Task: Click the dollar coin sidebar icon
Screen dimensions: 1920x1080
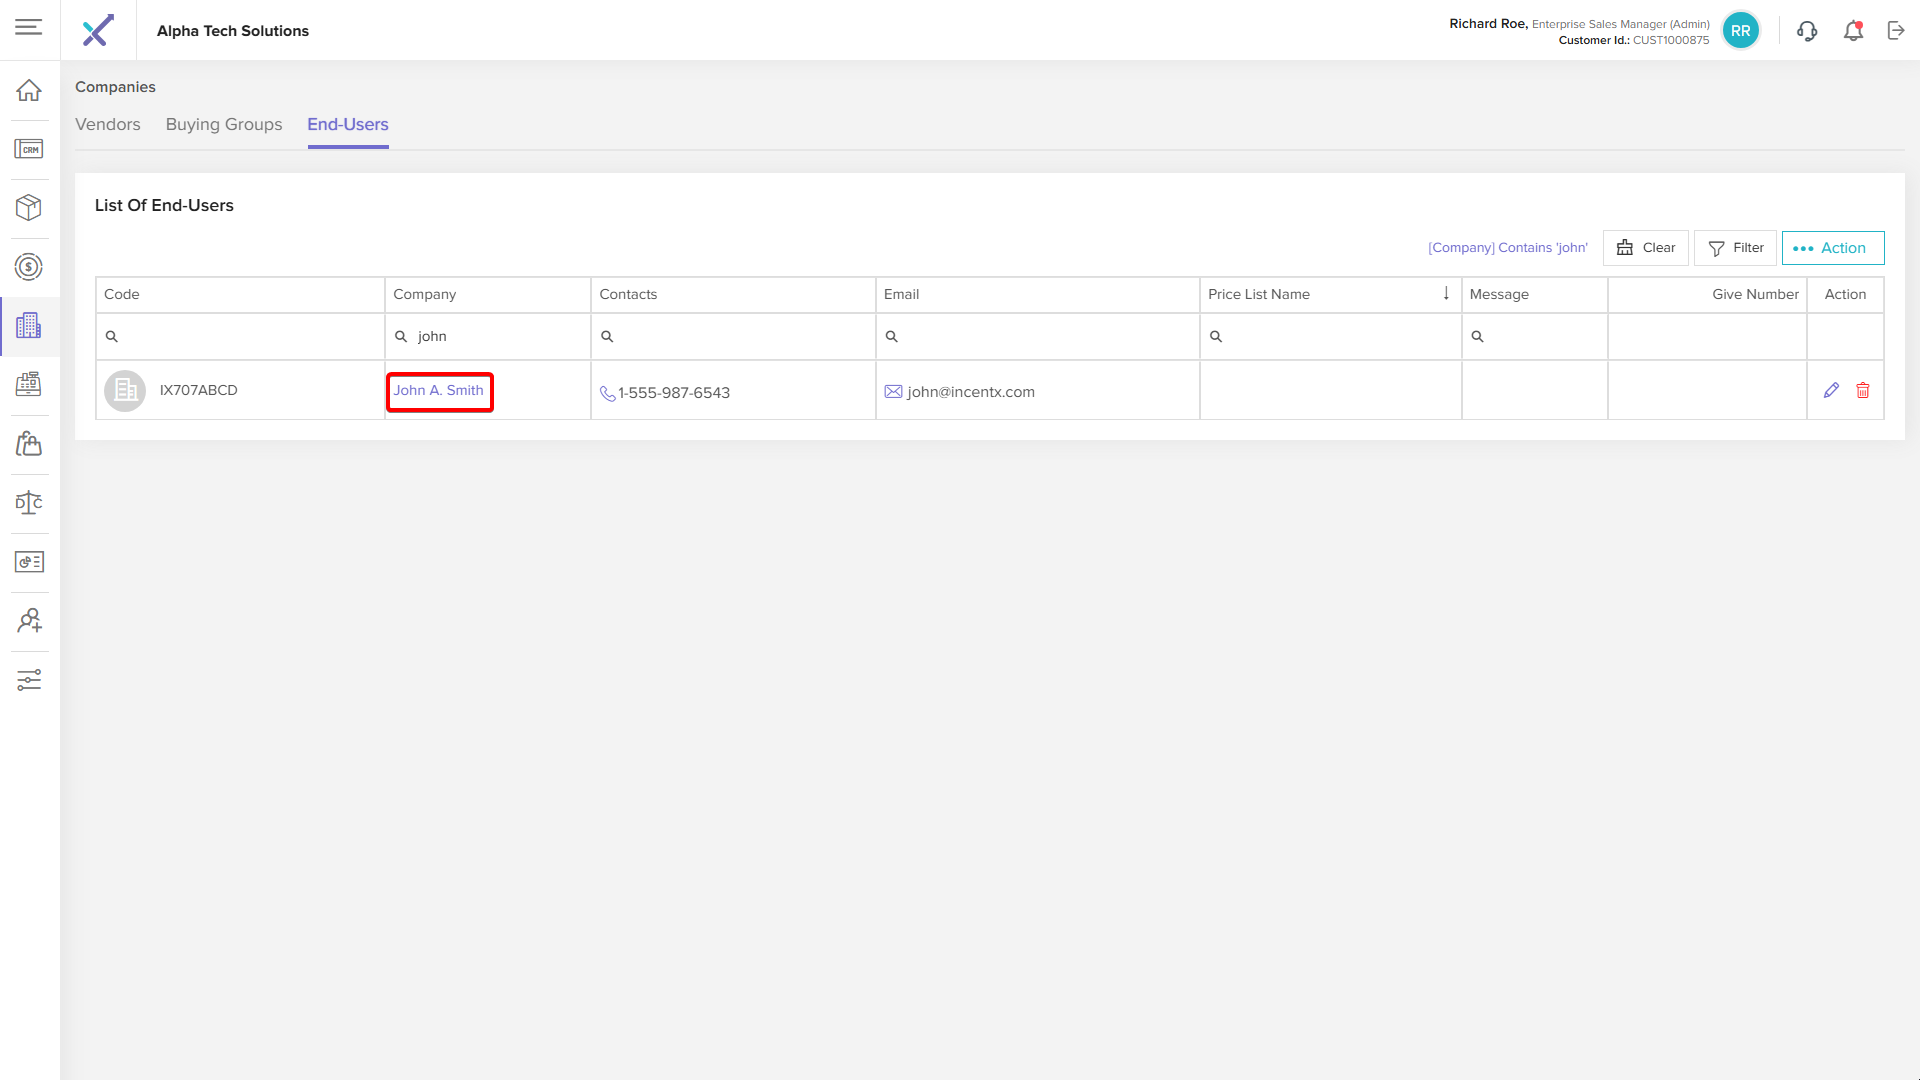Action: tap(29, 267)
